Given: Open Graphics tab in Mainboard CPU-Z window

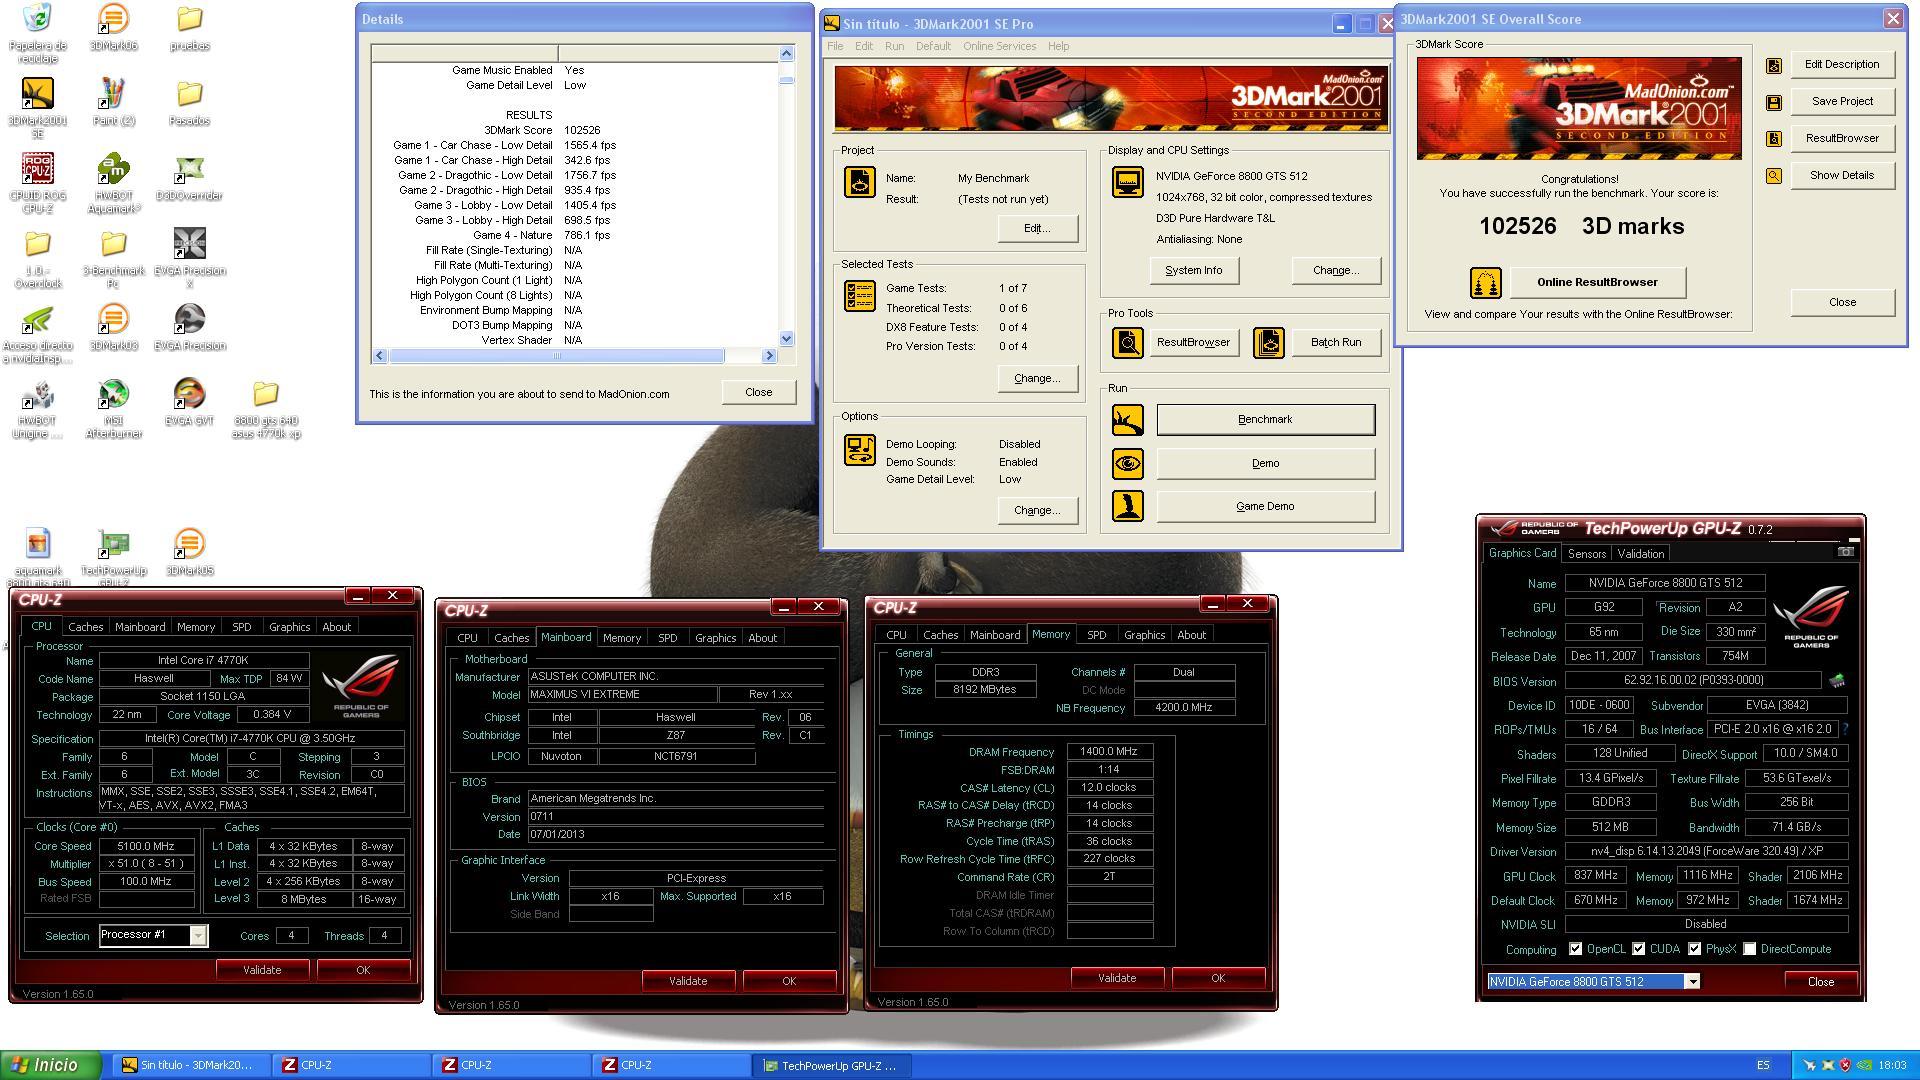Looking at the screenshot, I should coord(715,638).
